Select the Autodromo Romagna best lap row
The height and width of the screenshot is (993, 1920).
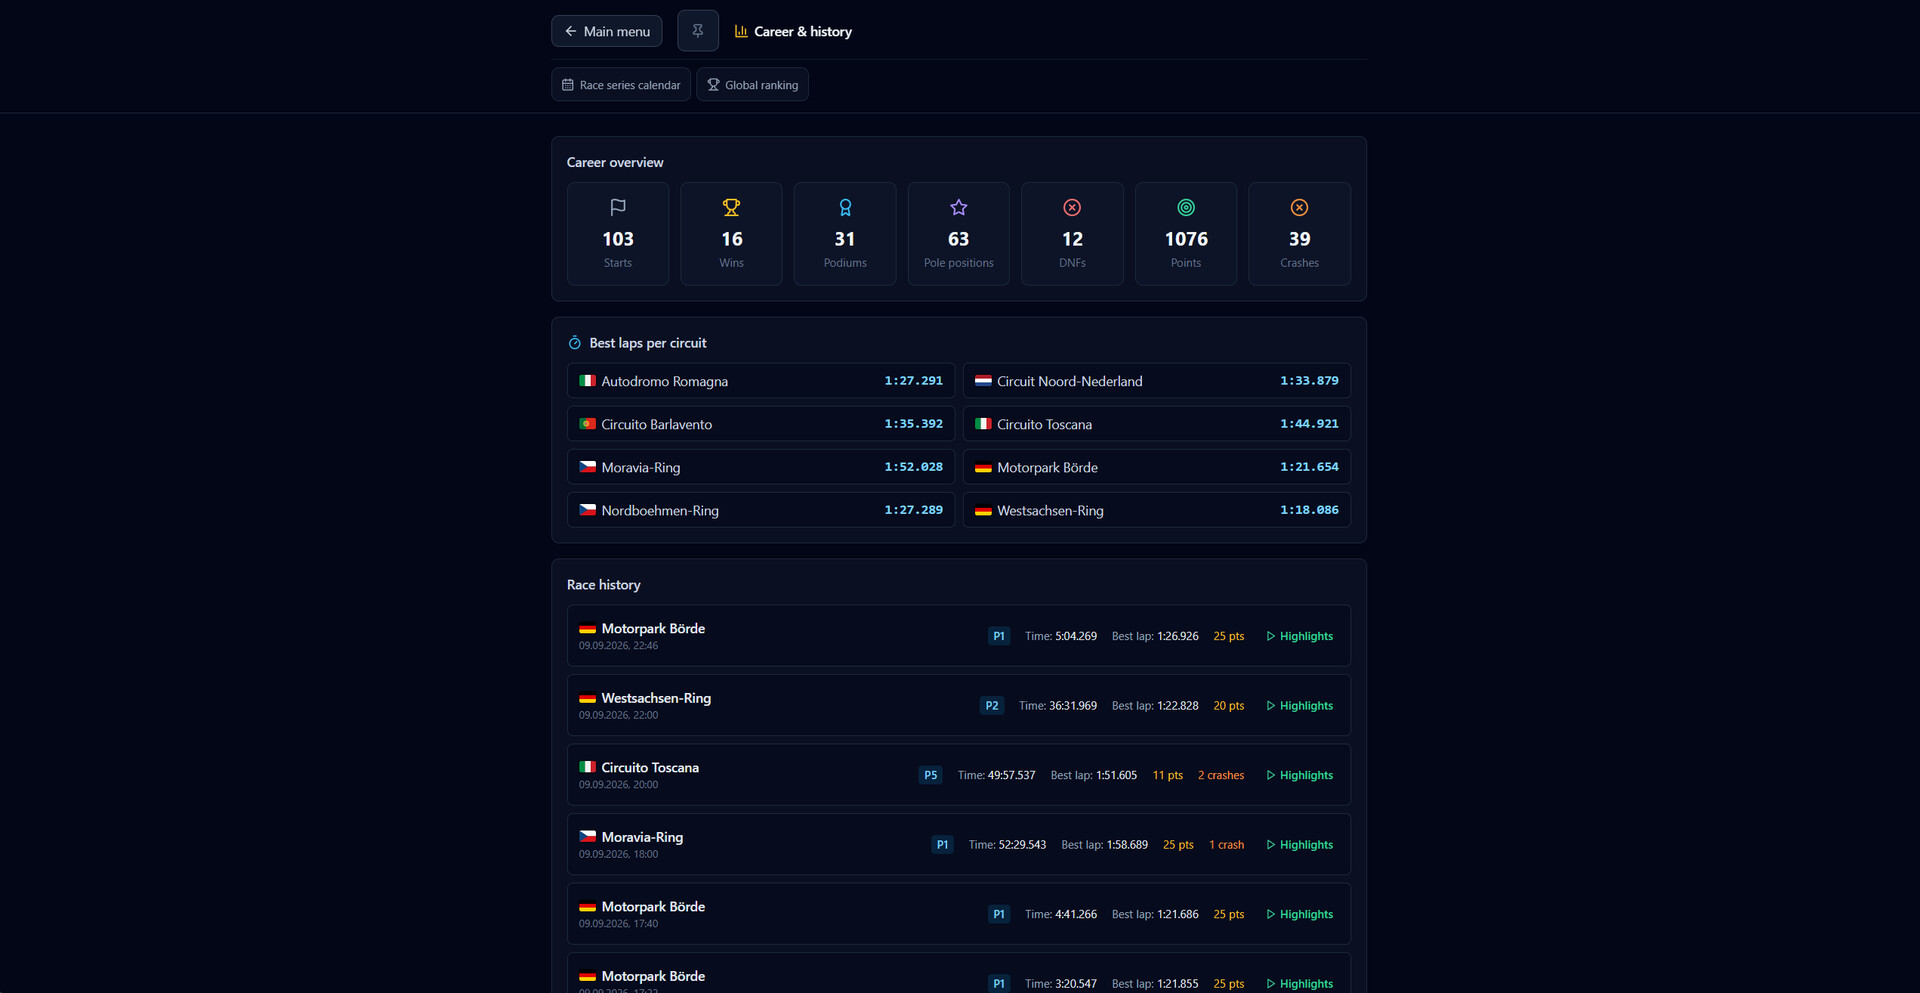(x=761, y=381)
